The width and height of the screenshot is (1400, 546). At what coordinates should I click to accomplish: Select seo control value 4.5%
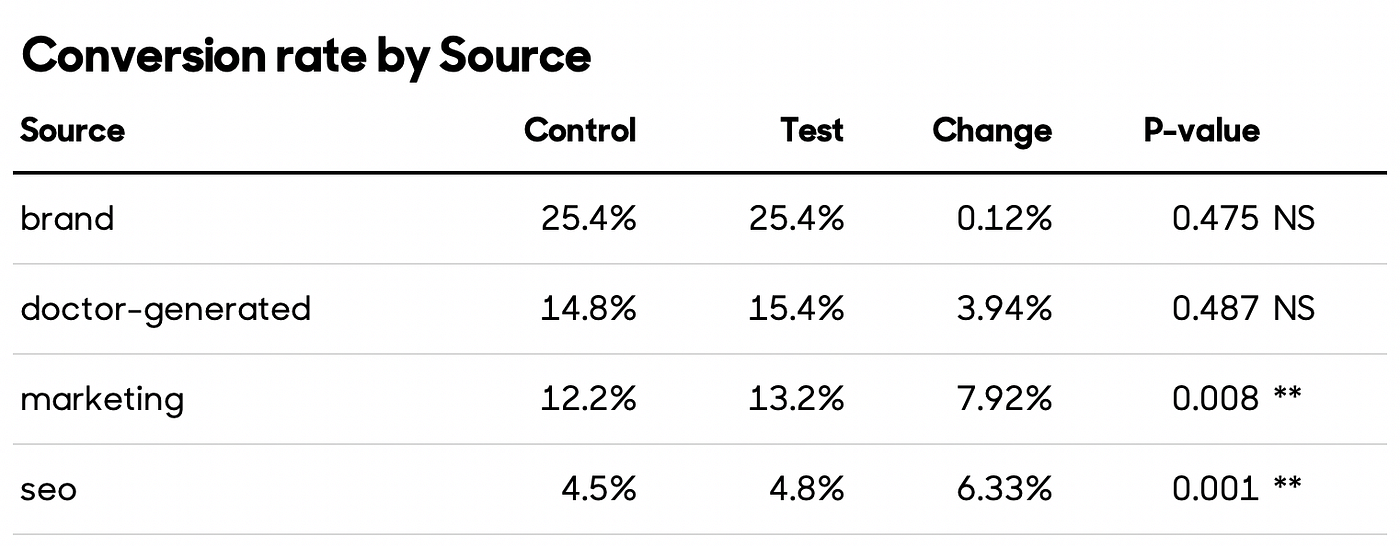pos(598,489)
